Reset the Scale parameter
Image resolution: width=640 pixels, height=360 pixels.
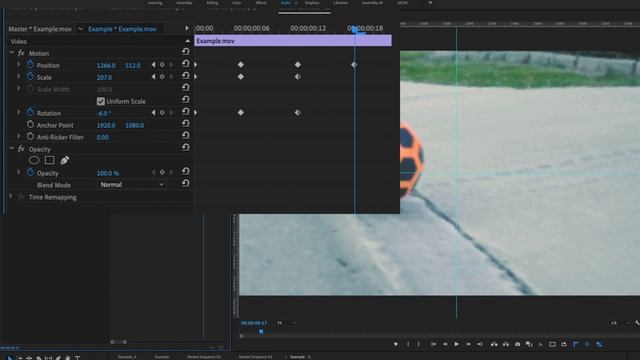[x=185, y=76]
